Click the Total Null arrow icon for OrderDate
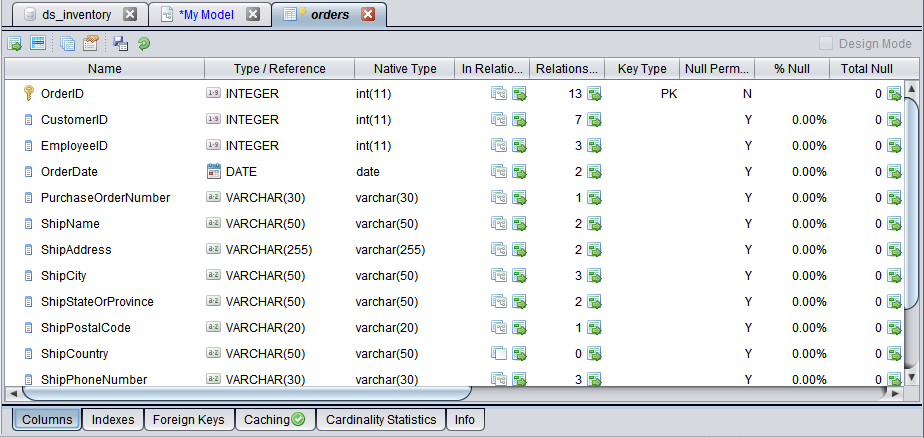 pyautogui.click(x=895, y=172)
